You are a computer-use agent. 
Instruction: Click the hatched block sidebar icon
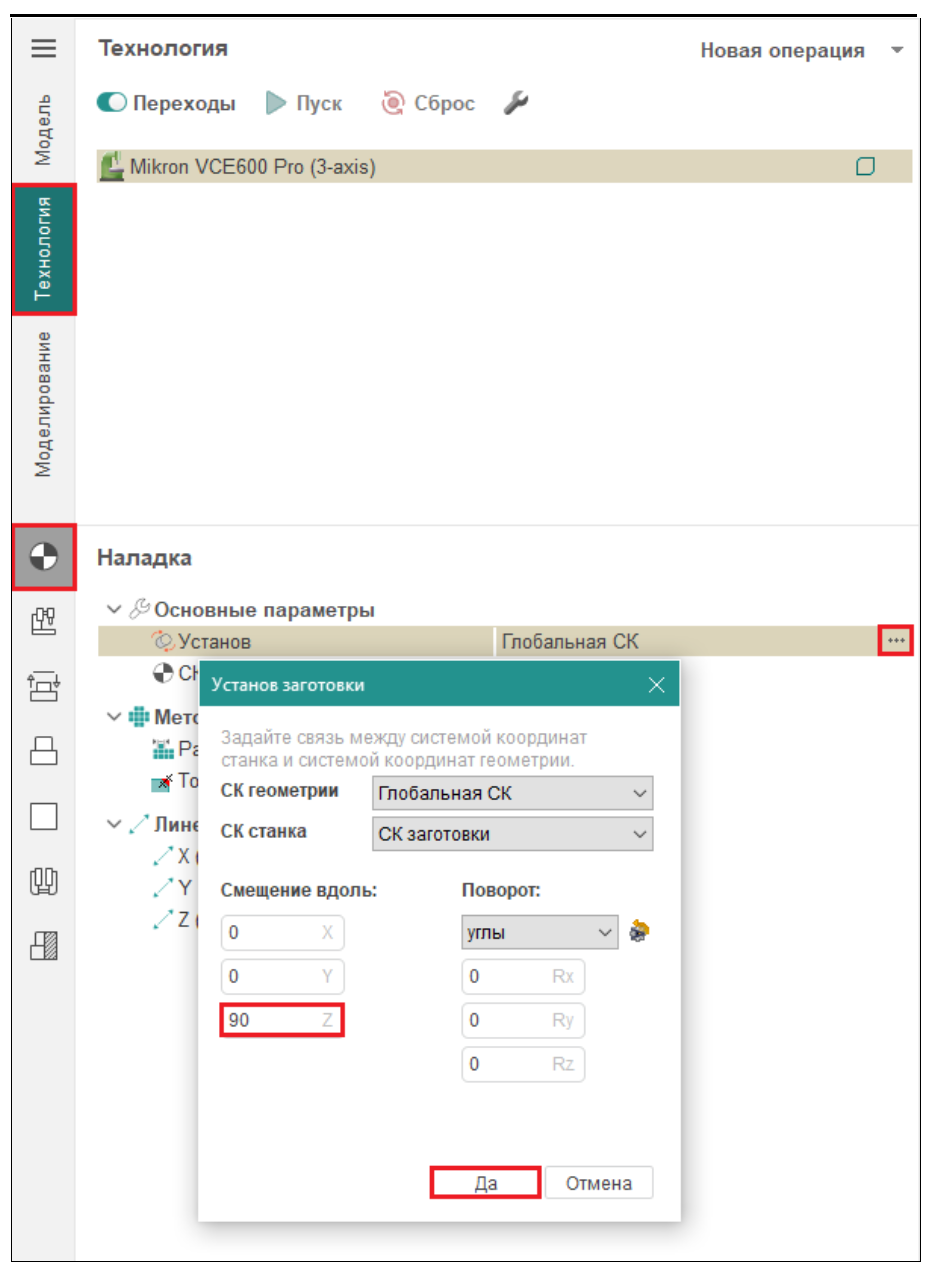44,947
